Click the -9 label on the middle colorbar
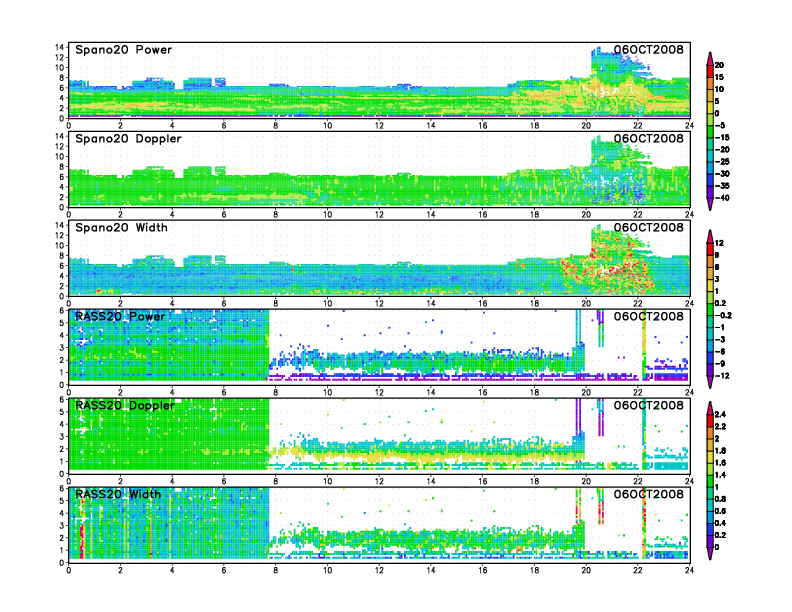The height and width of the screenshot is (612, 792). pos(720,364)
